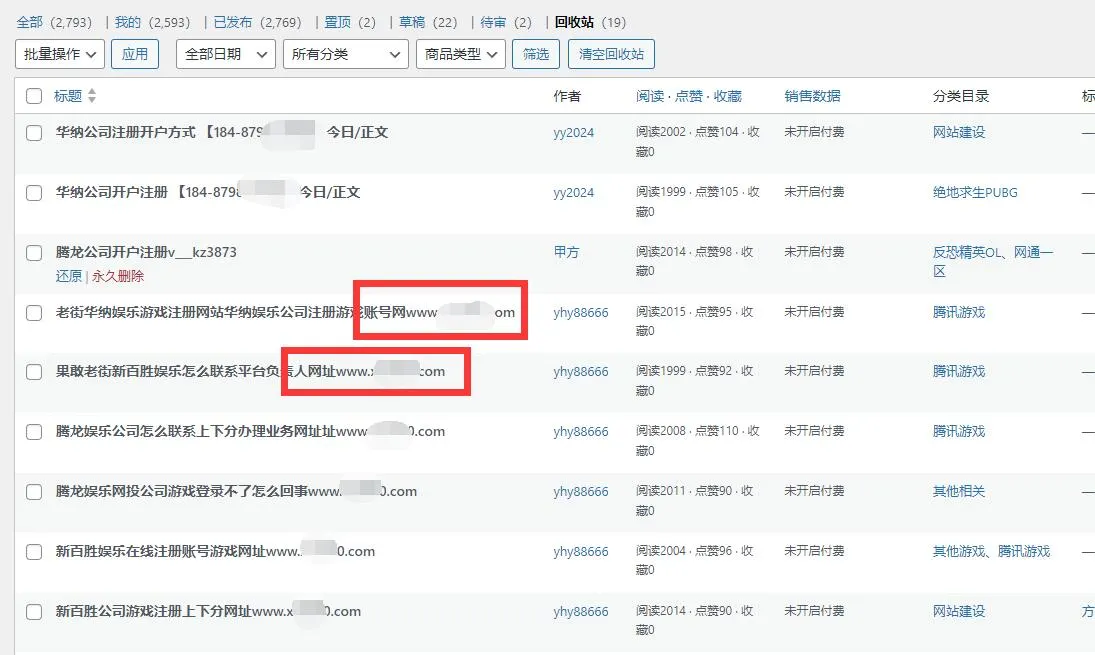The width and height of the screenshot is (1095, 655).
Task: Switch to the 草稿 filter tab
Action: [x=412, y=22]
